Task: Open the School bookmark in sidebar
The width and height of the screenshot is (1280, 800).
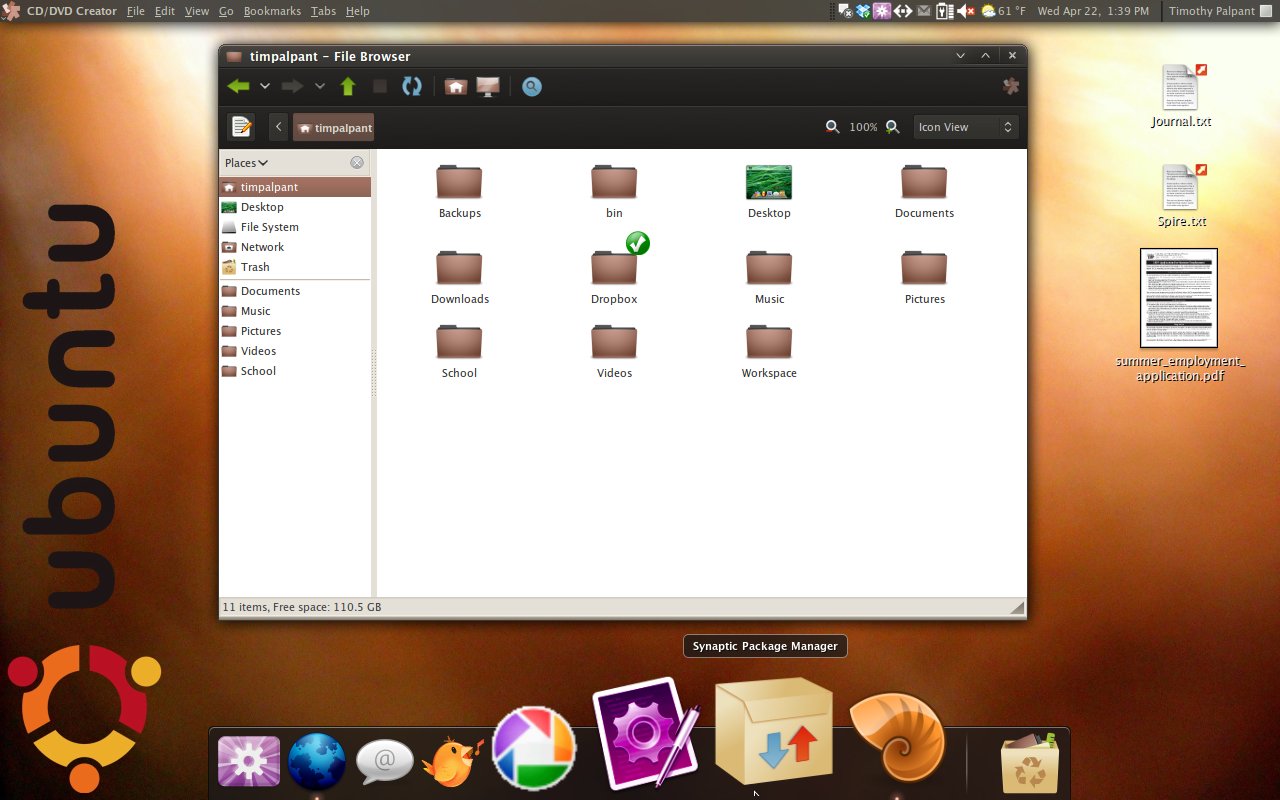Action: click(295, 371)
